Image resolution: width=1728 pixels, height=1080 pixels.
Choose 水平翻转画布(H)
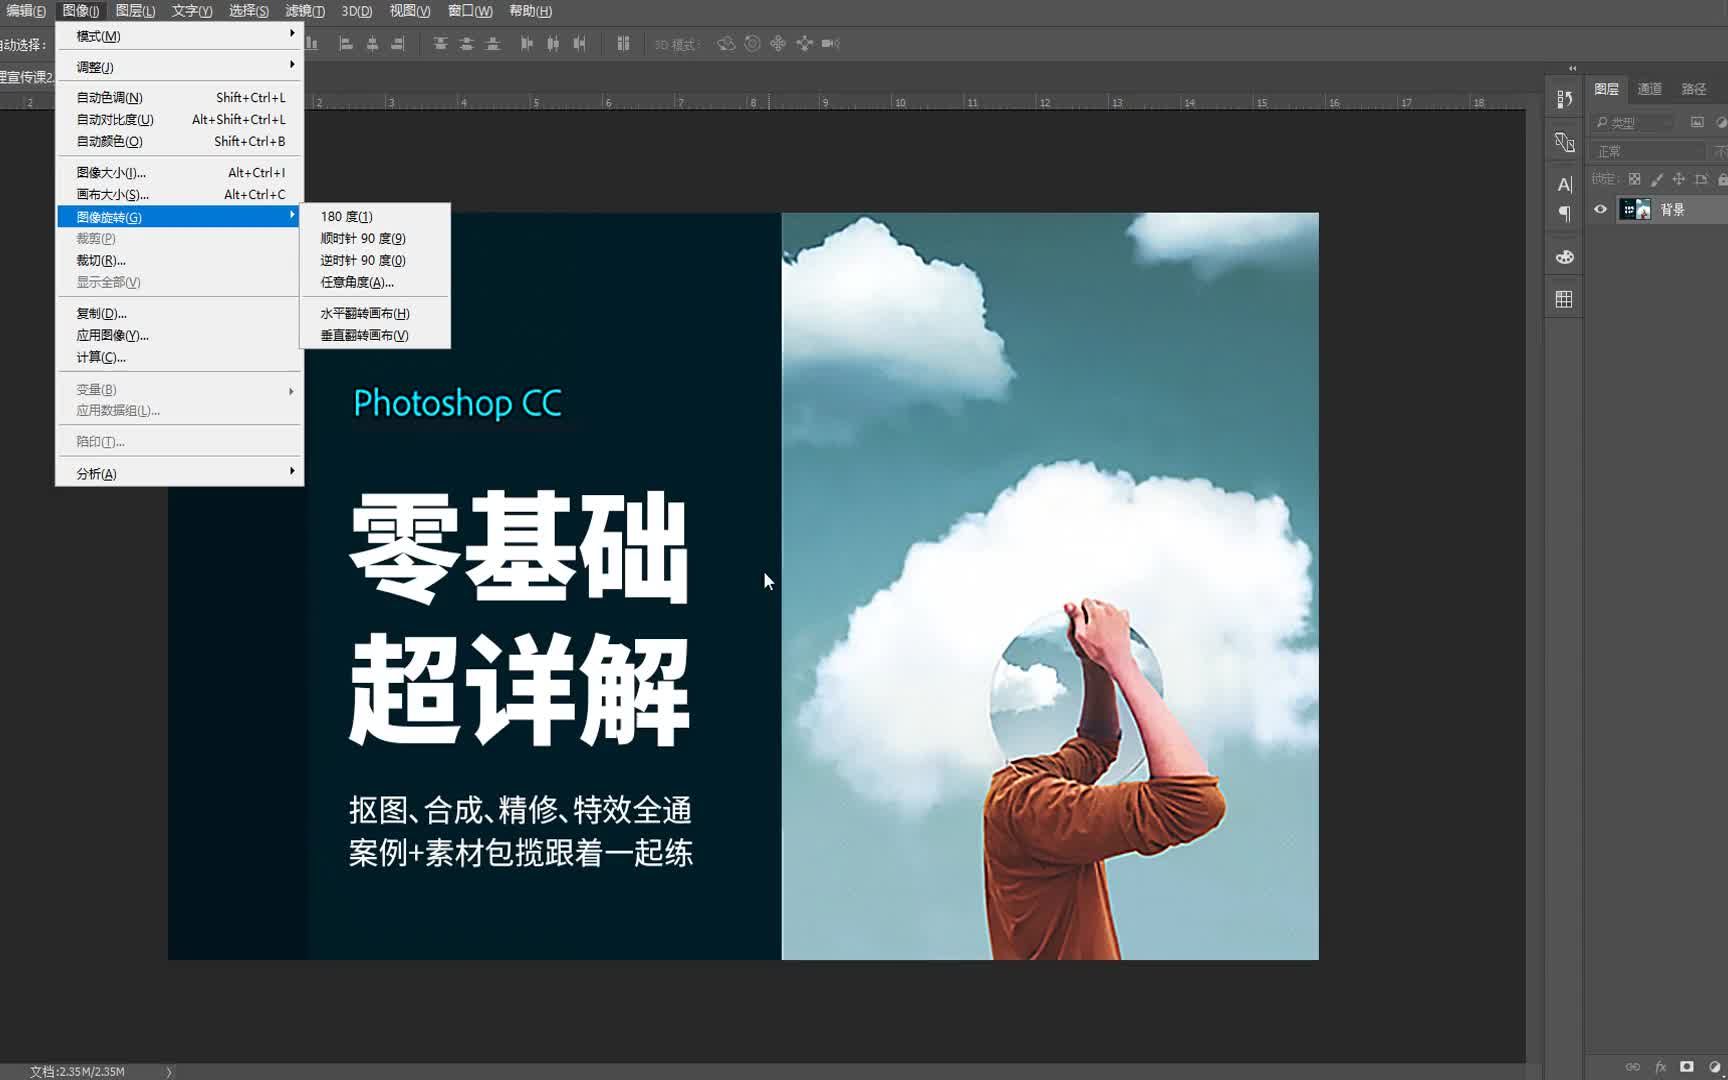point(375,313)
